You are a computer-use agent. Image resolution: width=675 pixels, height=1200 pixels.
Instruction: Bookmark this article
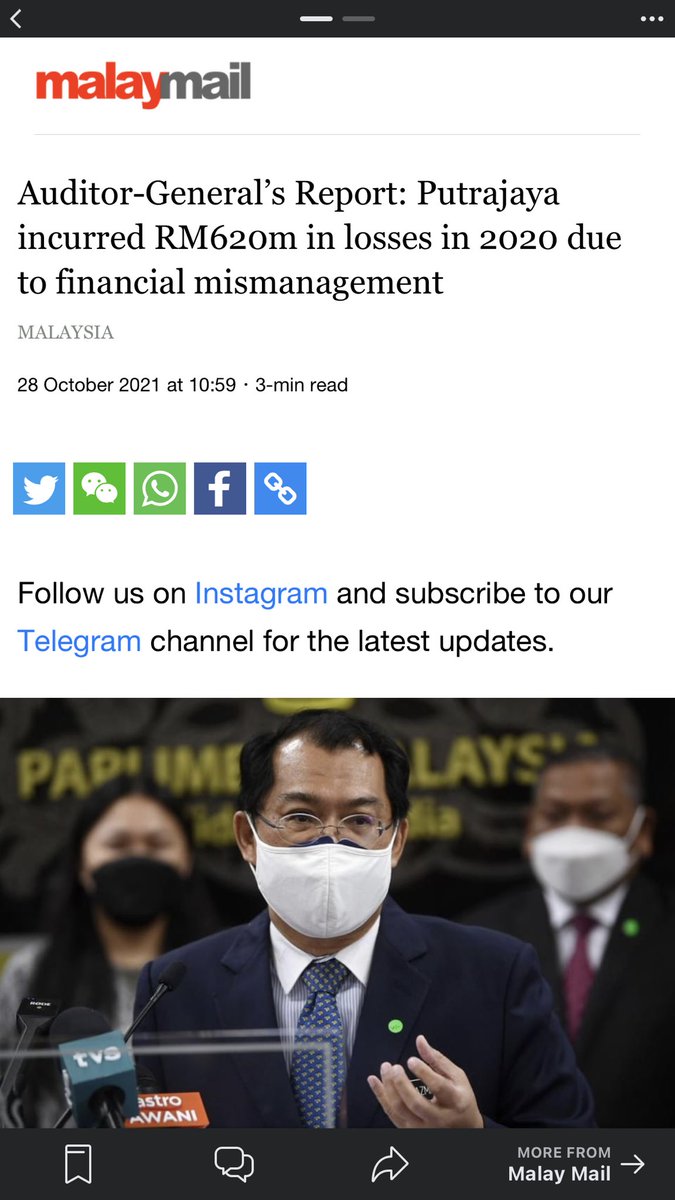[x=78, y=1164]
